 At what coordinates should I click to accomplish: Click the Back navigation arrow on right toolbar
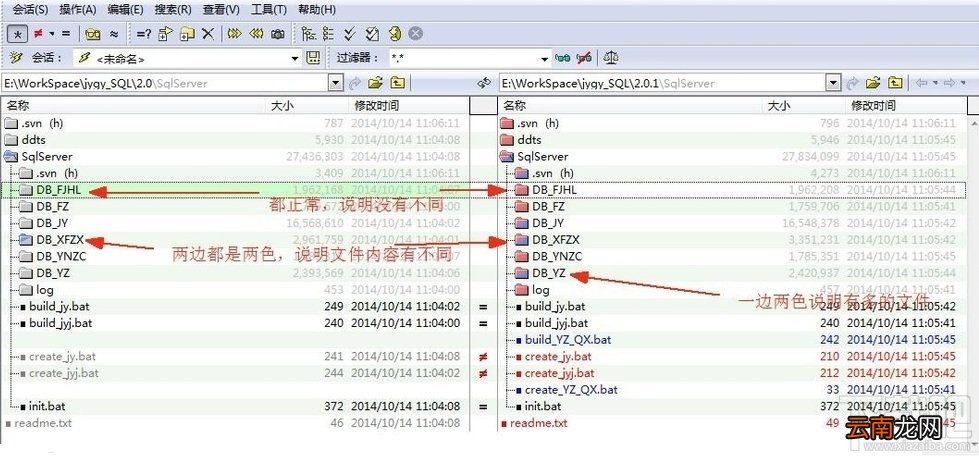pos(921,82)
